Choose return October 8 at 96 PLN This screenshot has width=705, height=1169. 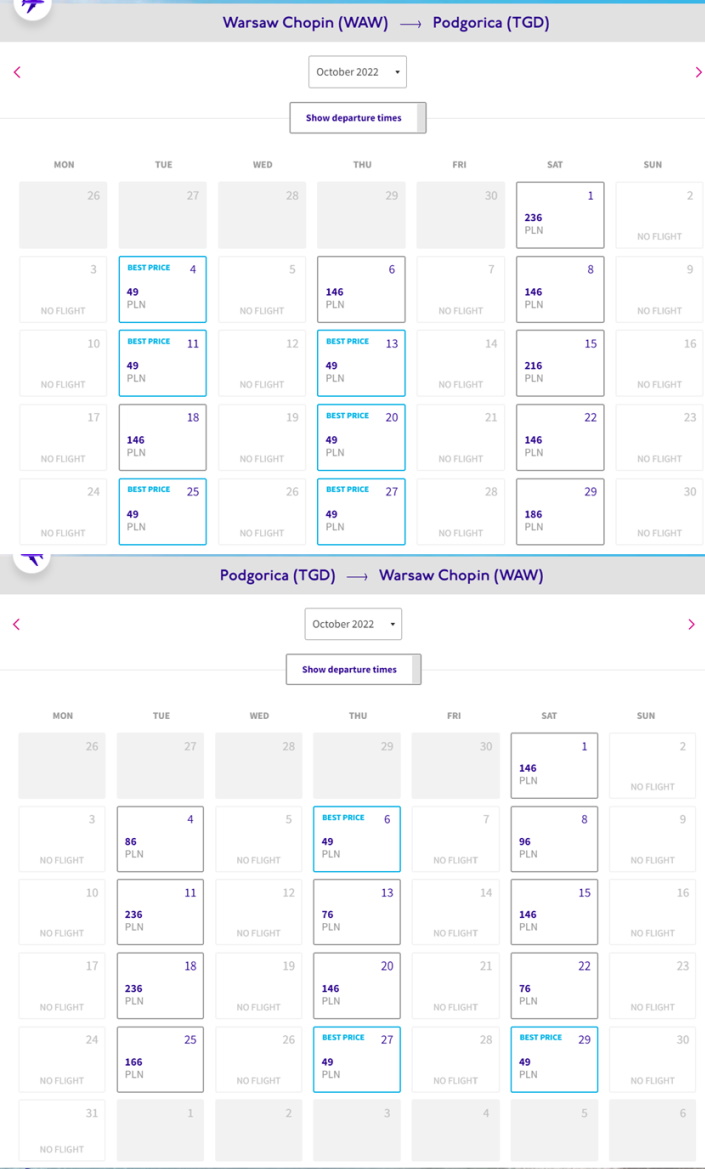click(554, 839)
